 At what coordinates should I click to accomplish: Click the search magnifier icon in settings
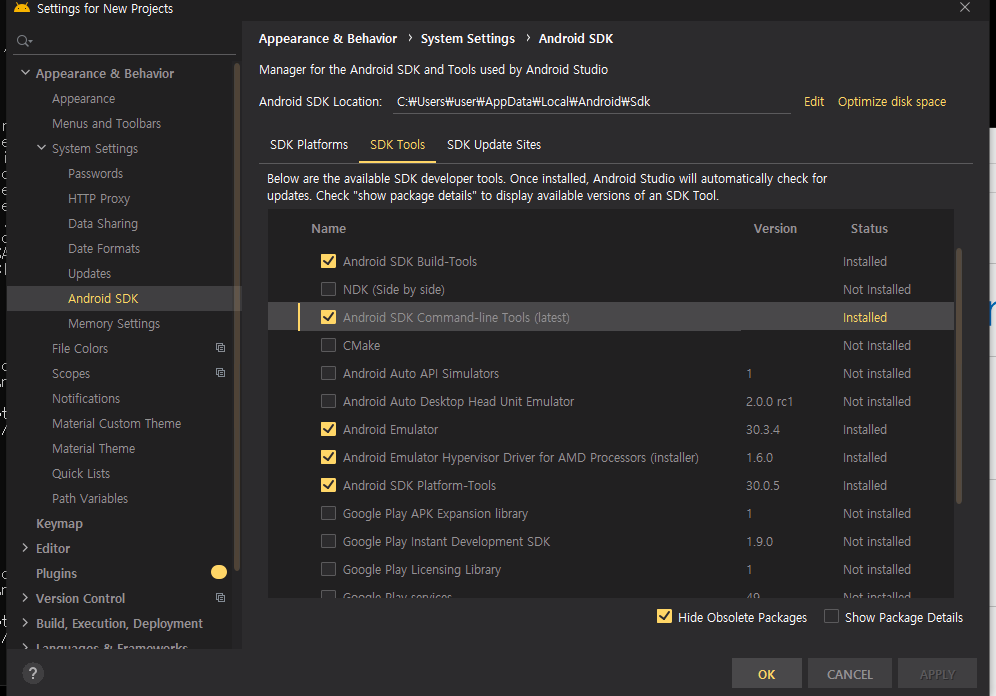24,41
